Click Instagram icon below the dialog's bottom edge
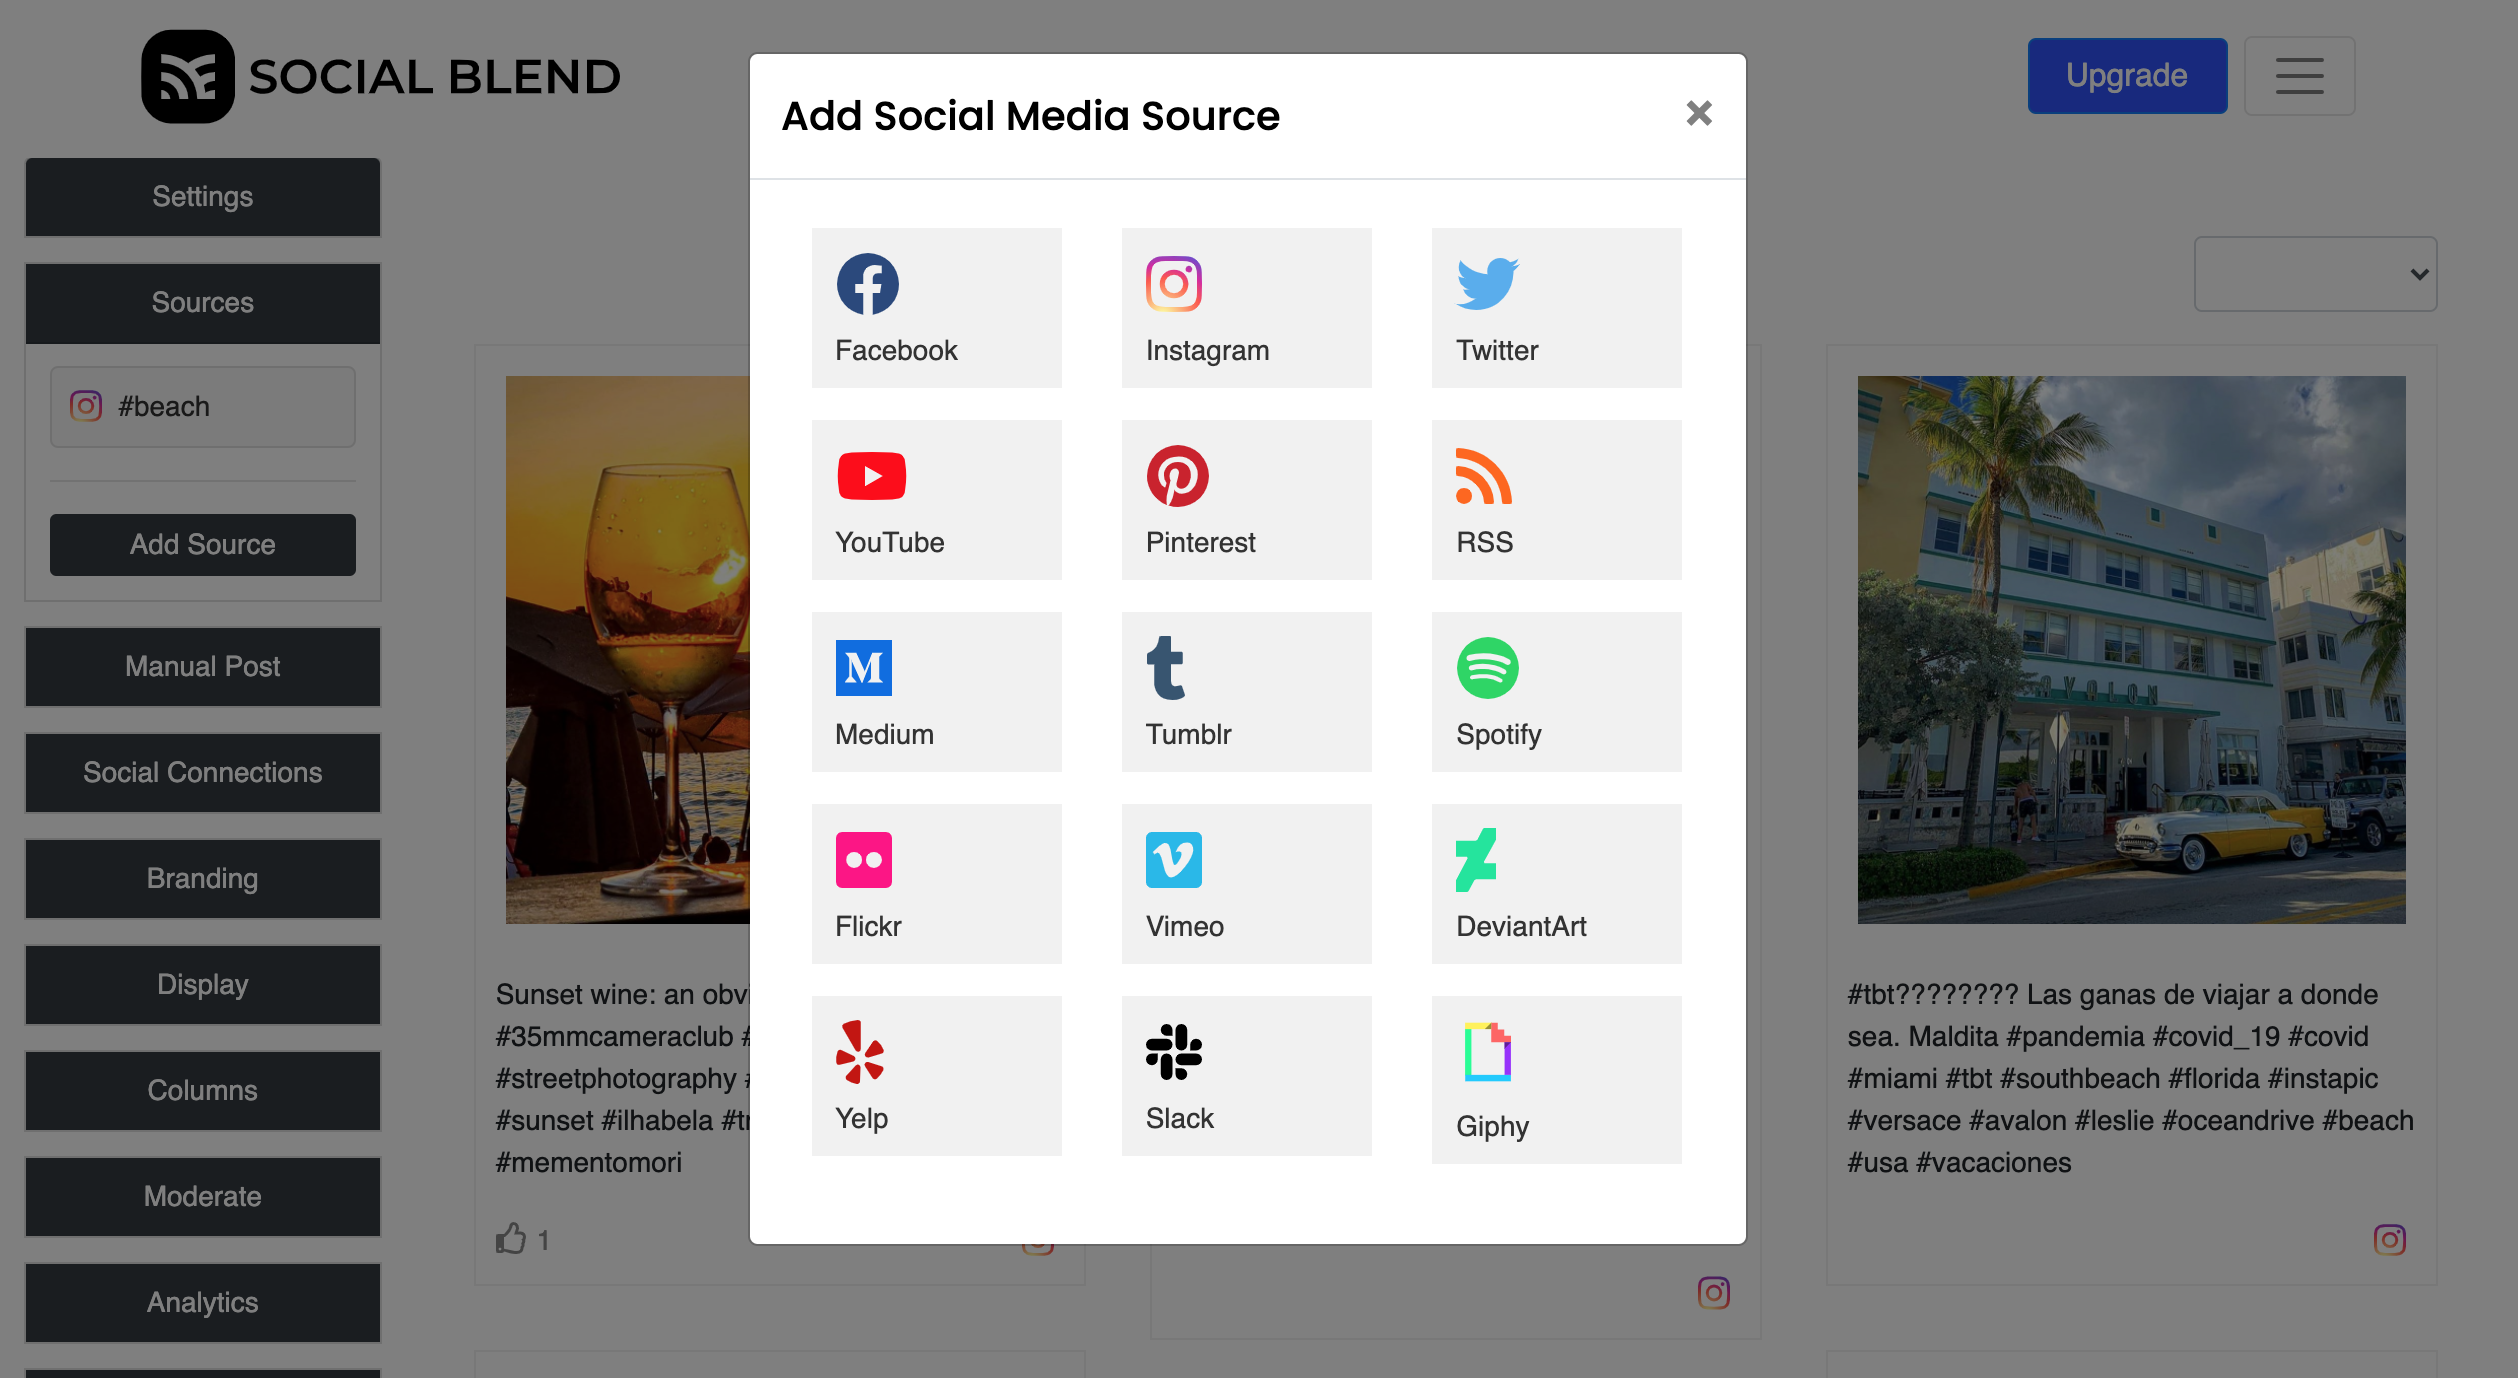 click(1713, 1293)
